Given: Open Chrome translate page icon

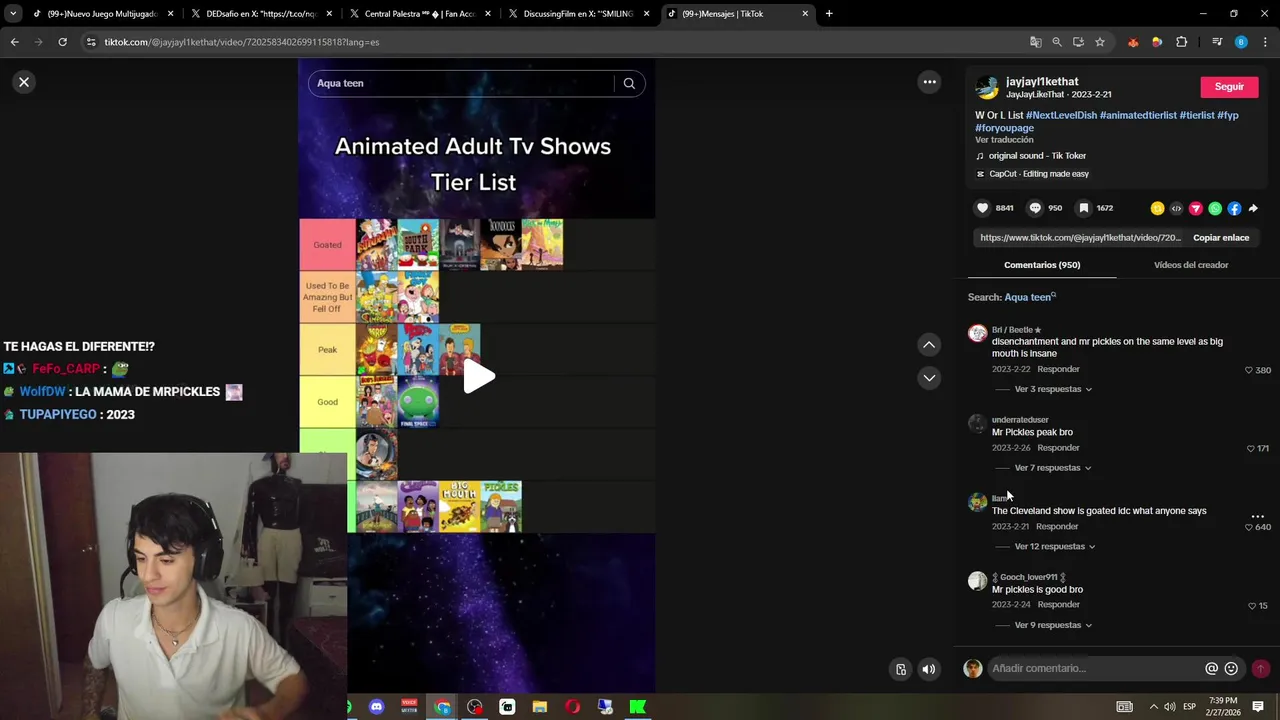Looking at the screenshot, I should [1036, 42].
